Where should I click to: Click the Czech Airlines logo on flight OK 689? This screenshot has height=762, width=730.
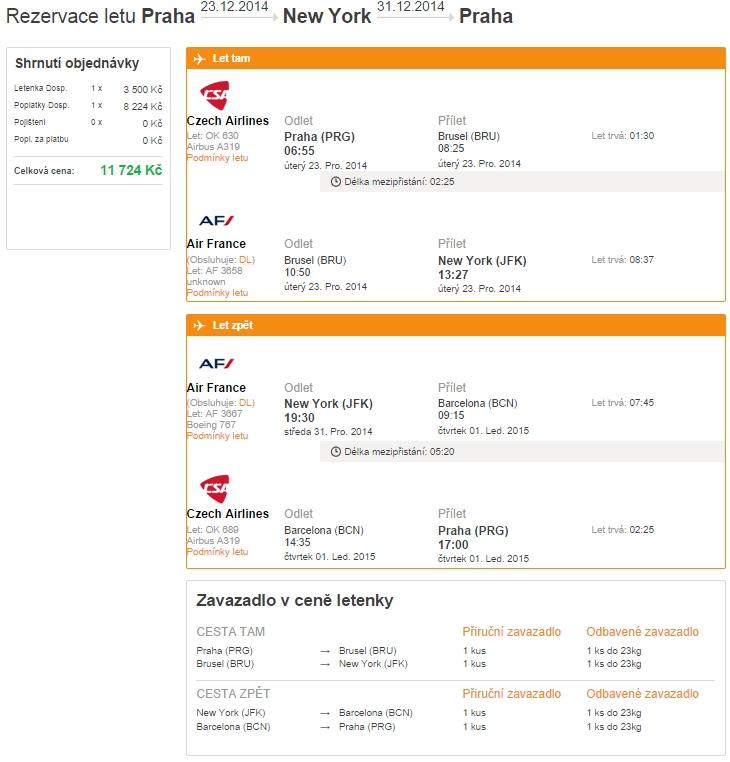pos(214,489)
